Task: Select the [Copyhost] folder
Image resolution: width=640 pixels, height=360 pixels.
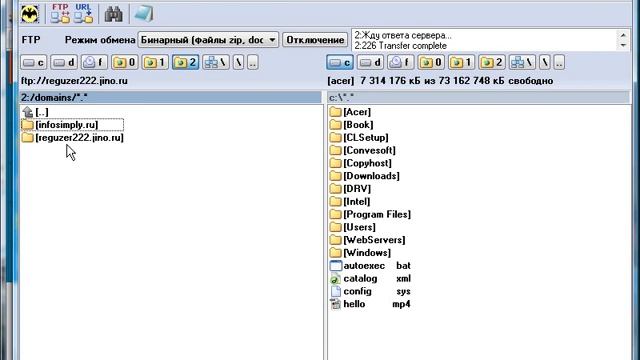Action: coord(361,163)
